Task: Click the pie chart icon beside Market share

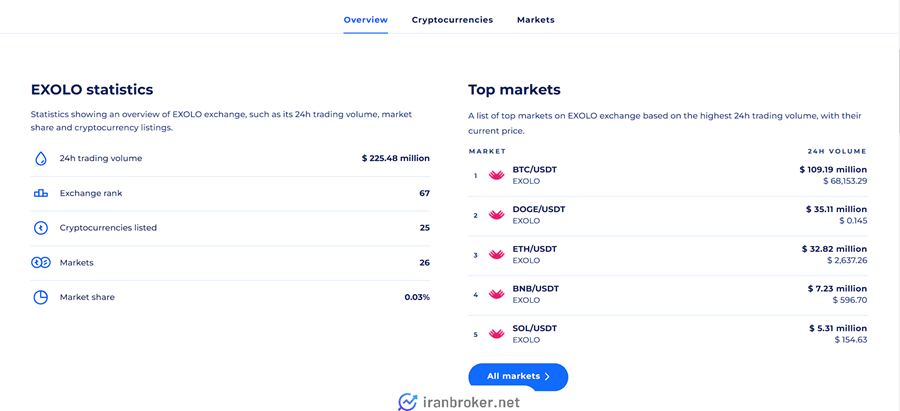Action: 41,297
